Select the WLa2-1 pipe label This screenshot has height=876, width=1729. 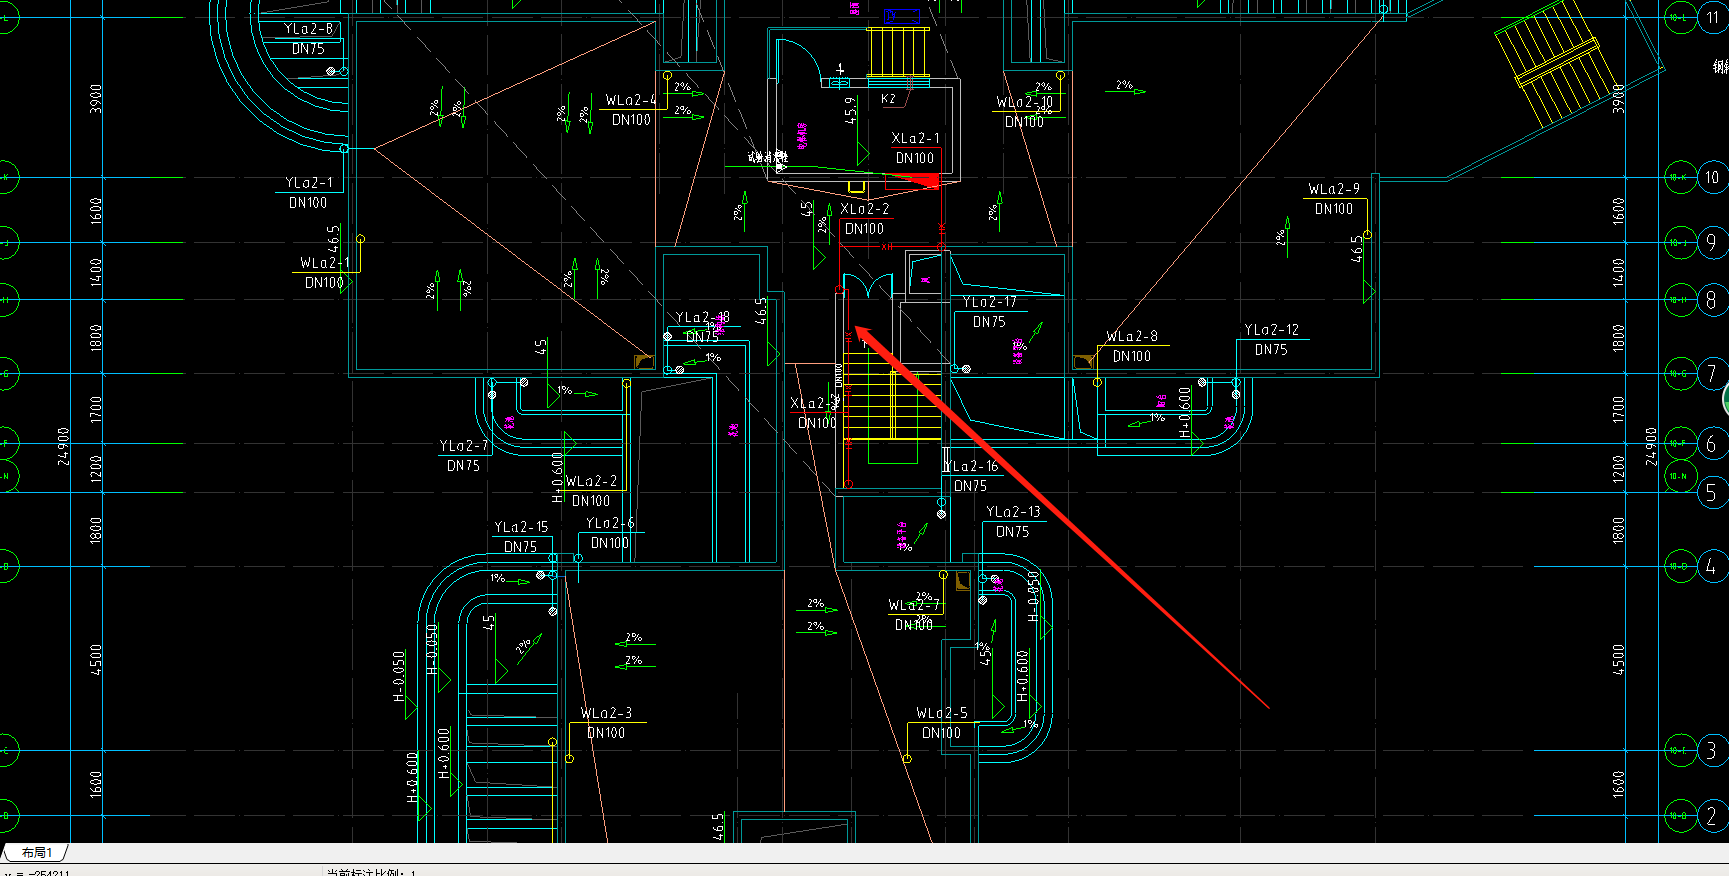tap(325, 263)
